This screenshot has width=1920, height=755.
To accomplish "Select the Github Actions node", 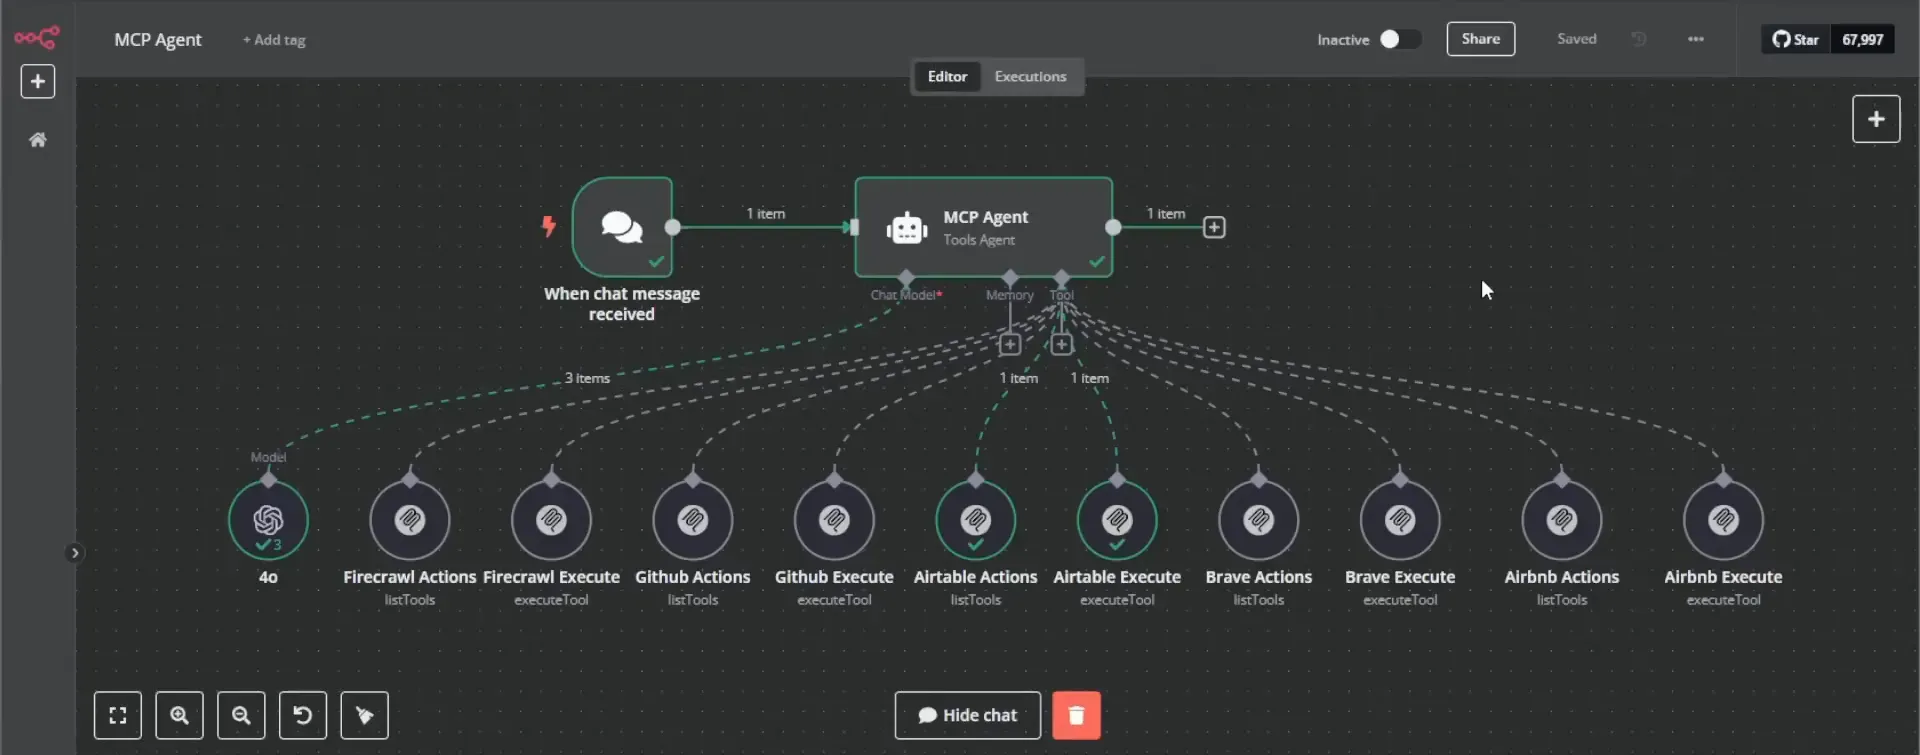I will [x=693, y=520].
